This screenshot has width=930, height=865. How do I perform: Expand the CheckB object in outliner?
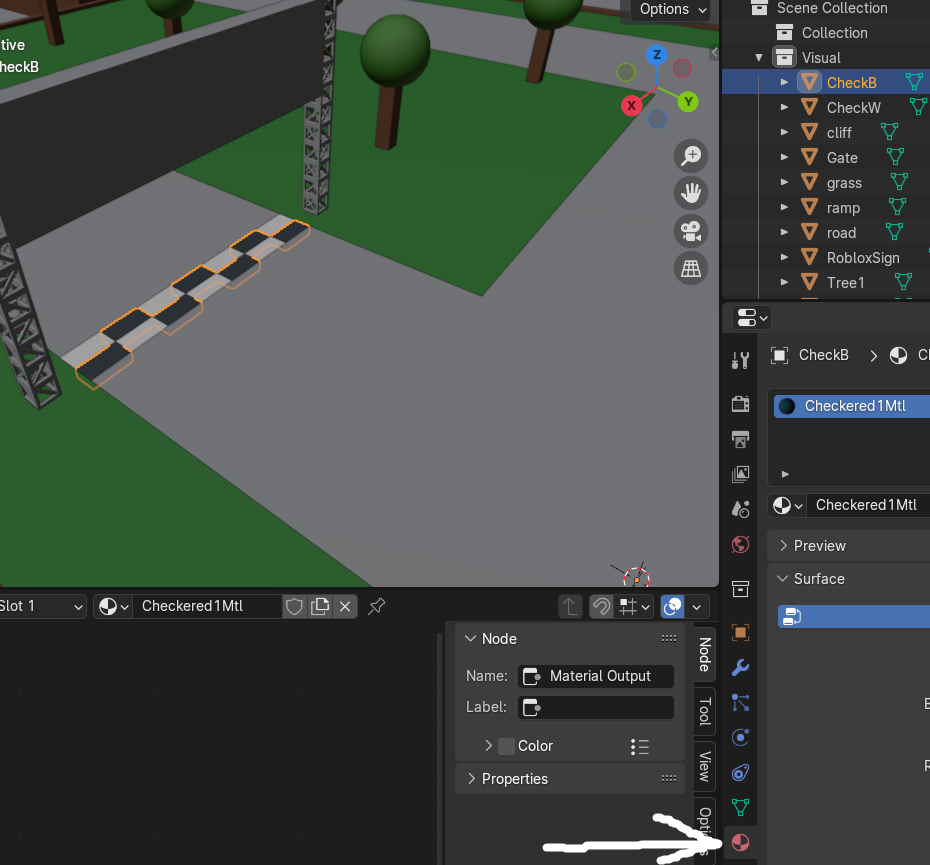point(784,82)
